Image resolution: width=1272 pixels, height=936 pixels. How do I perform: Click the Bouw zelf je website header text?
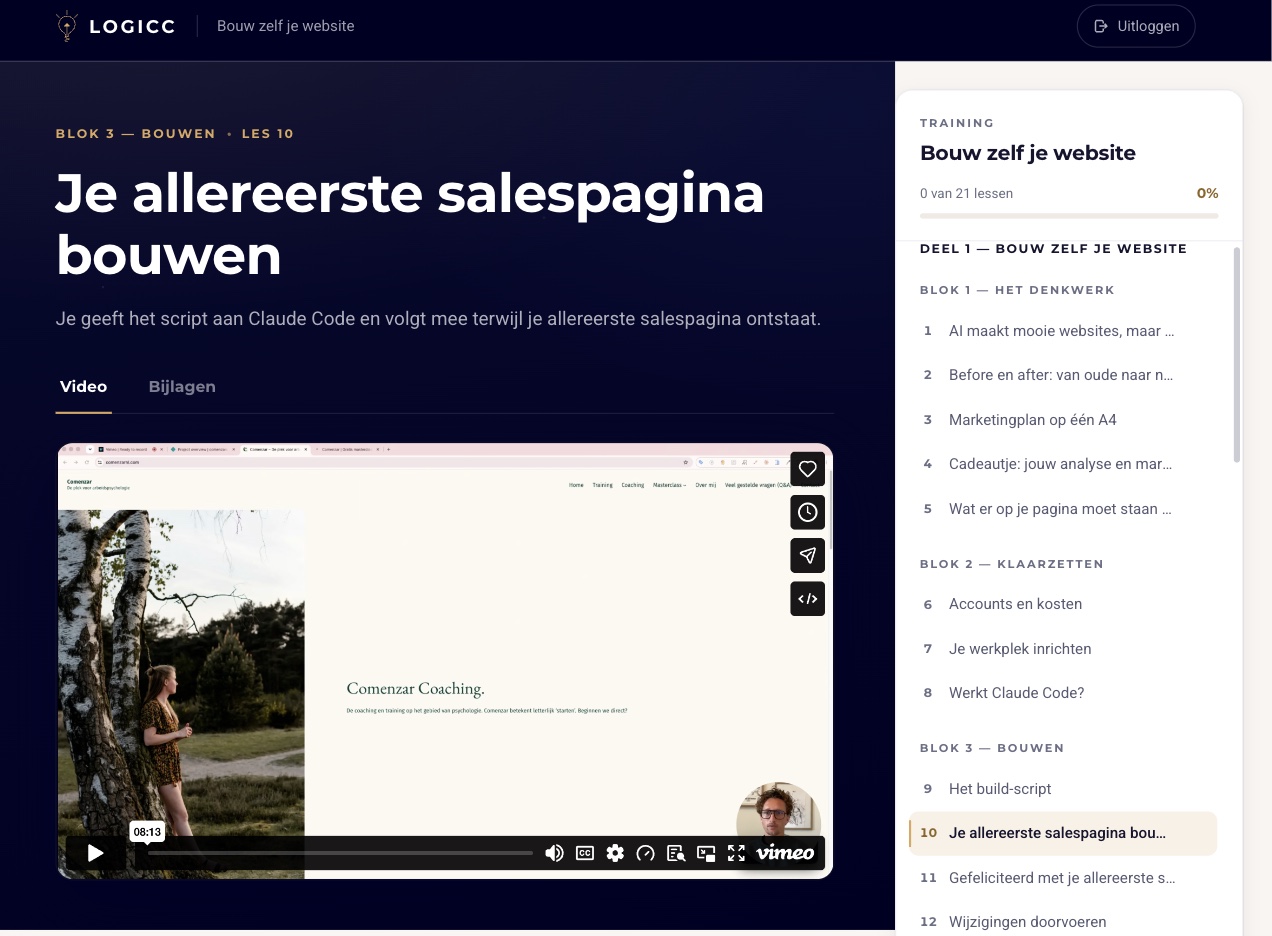[286, 26]
